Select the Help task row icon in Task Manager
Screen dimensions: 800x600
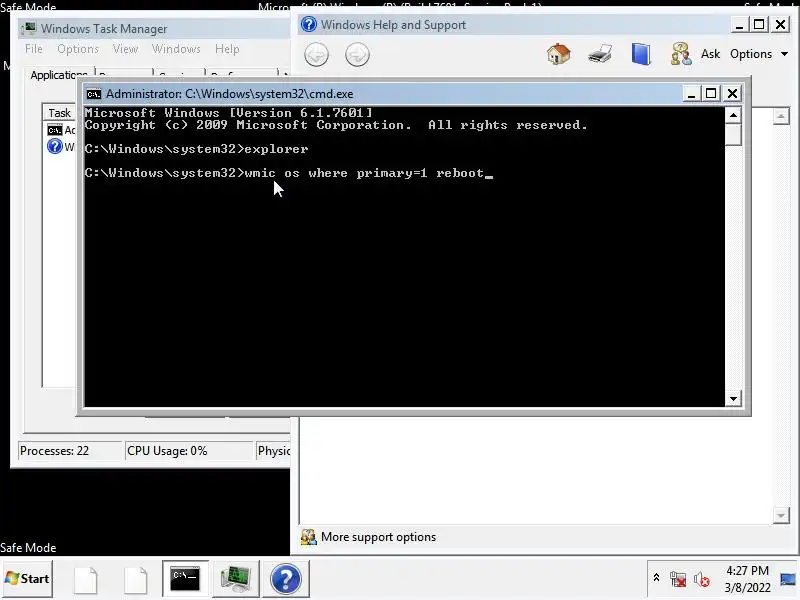tap(55, 147)
